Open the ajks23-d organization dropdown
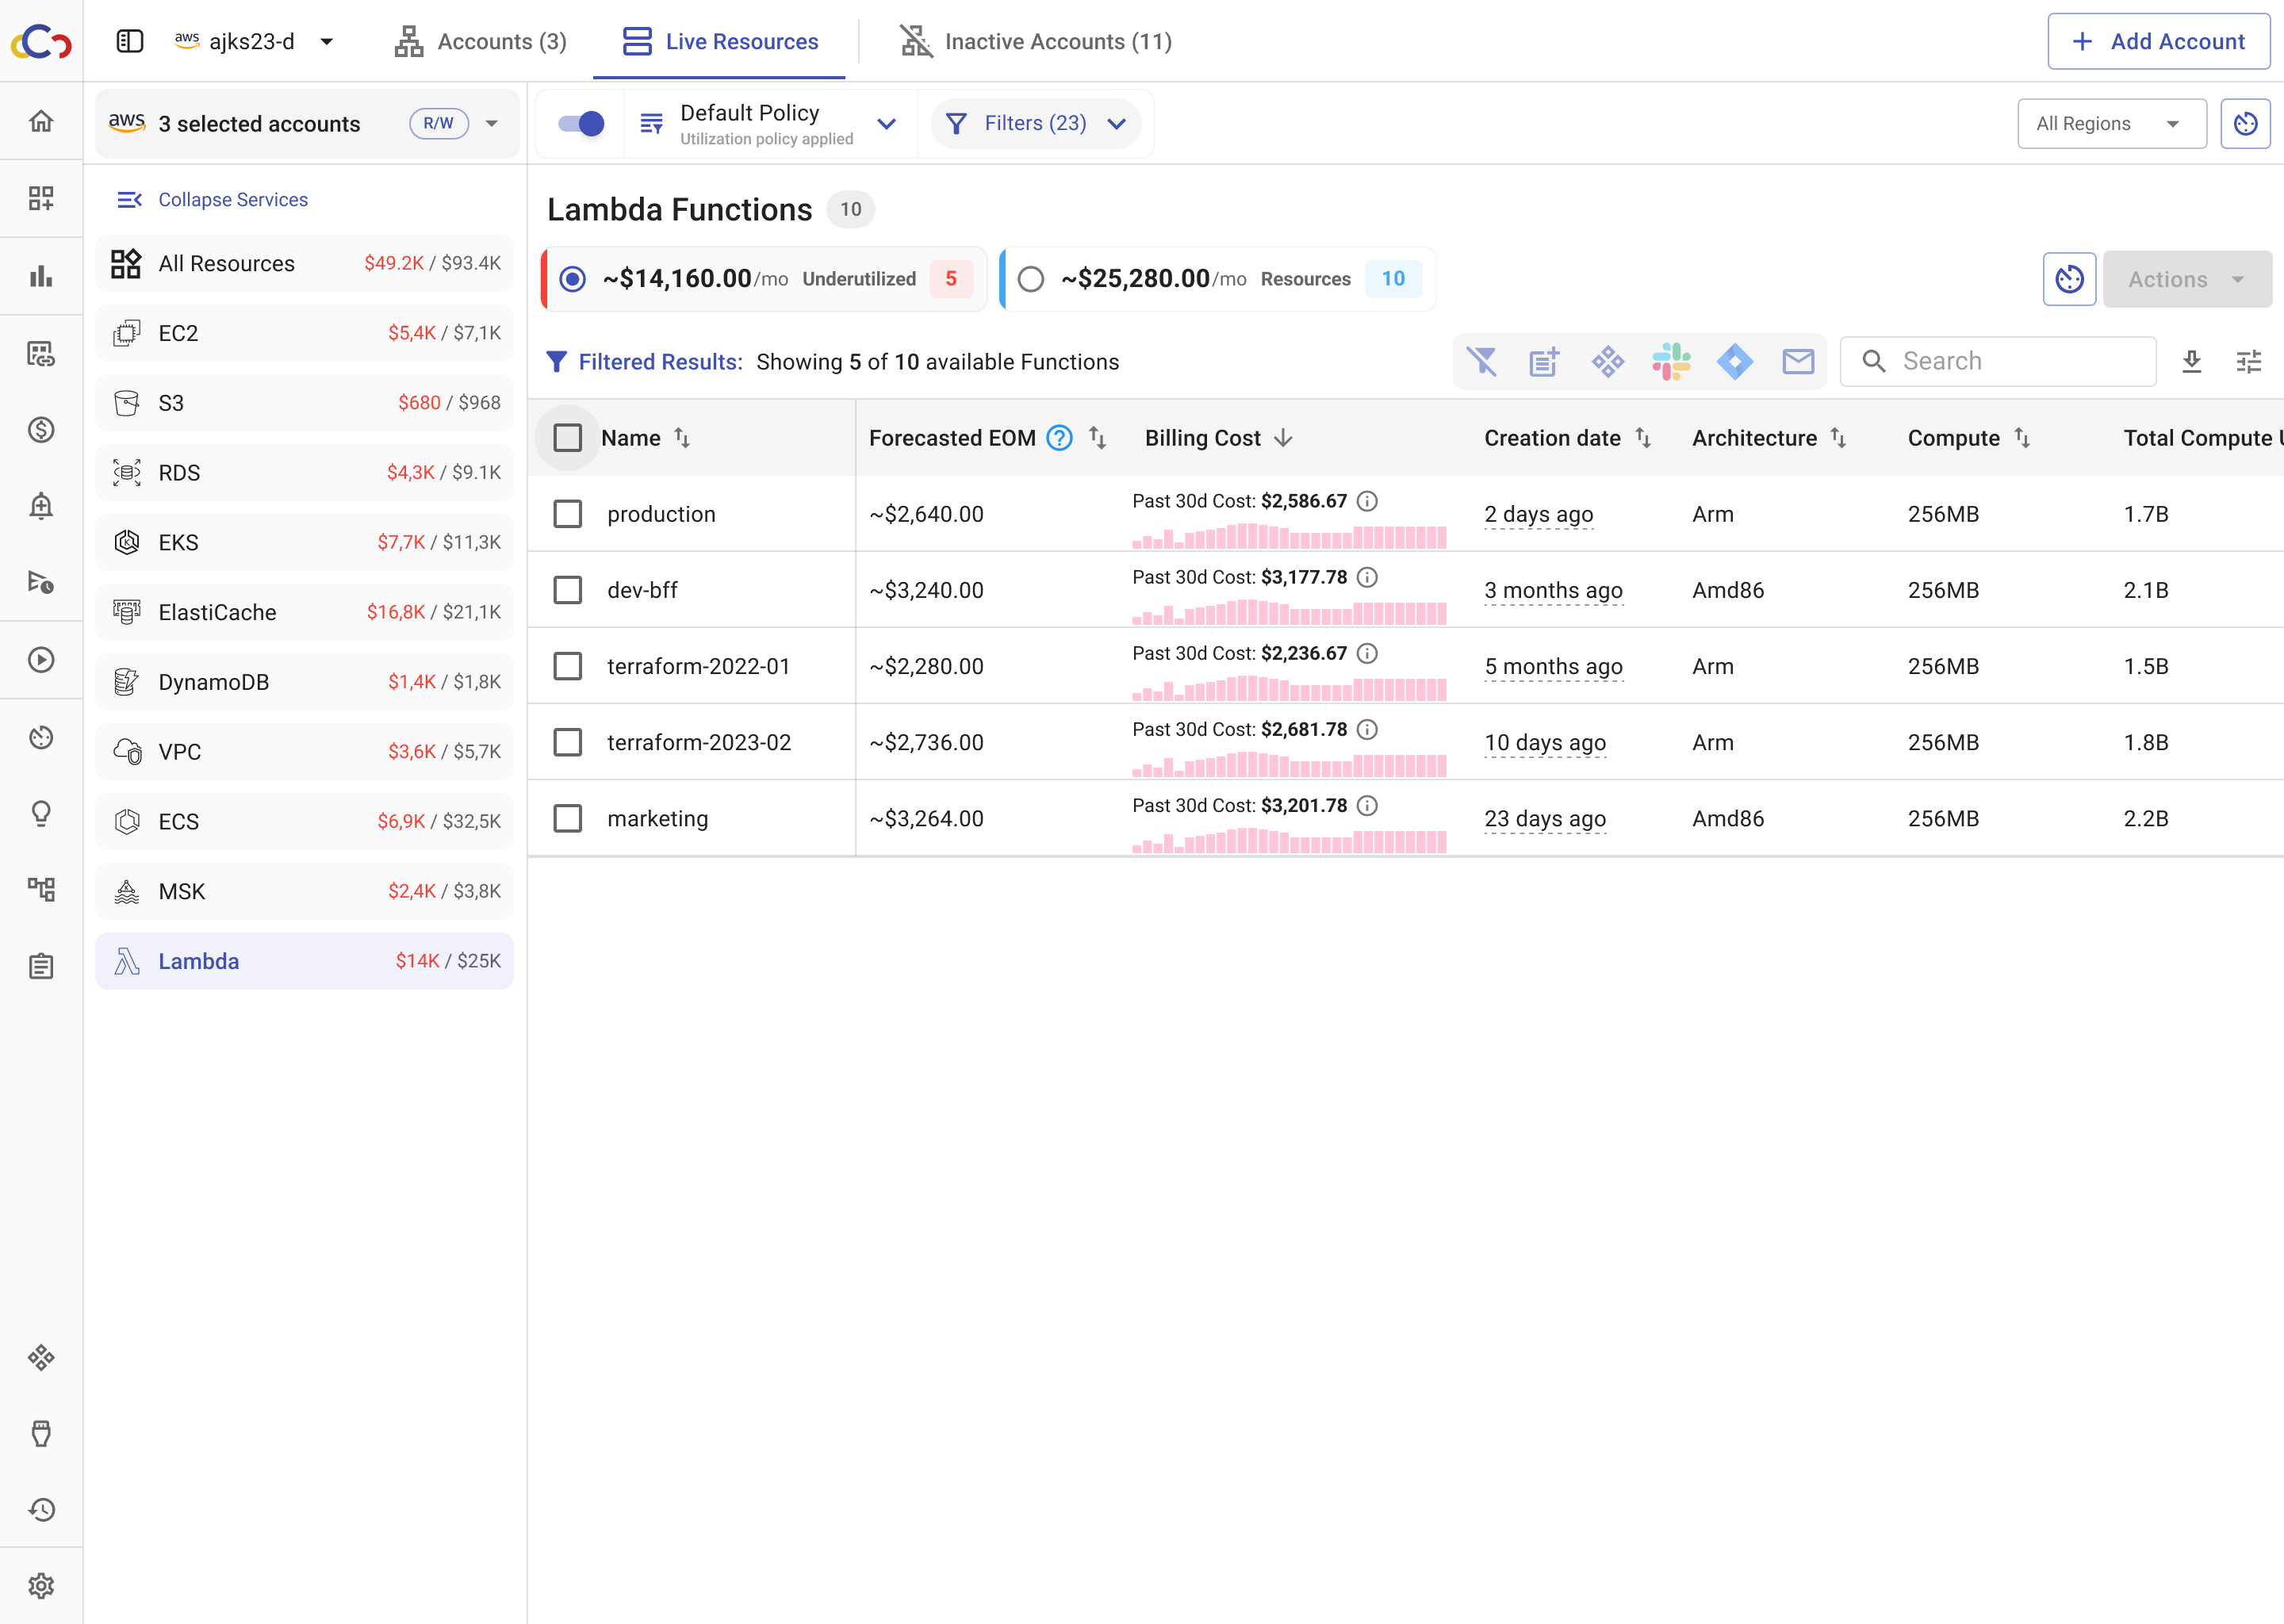Viewport: 2284px width, 1624px height. tap(254, 41)
